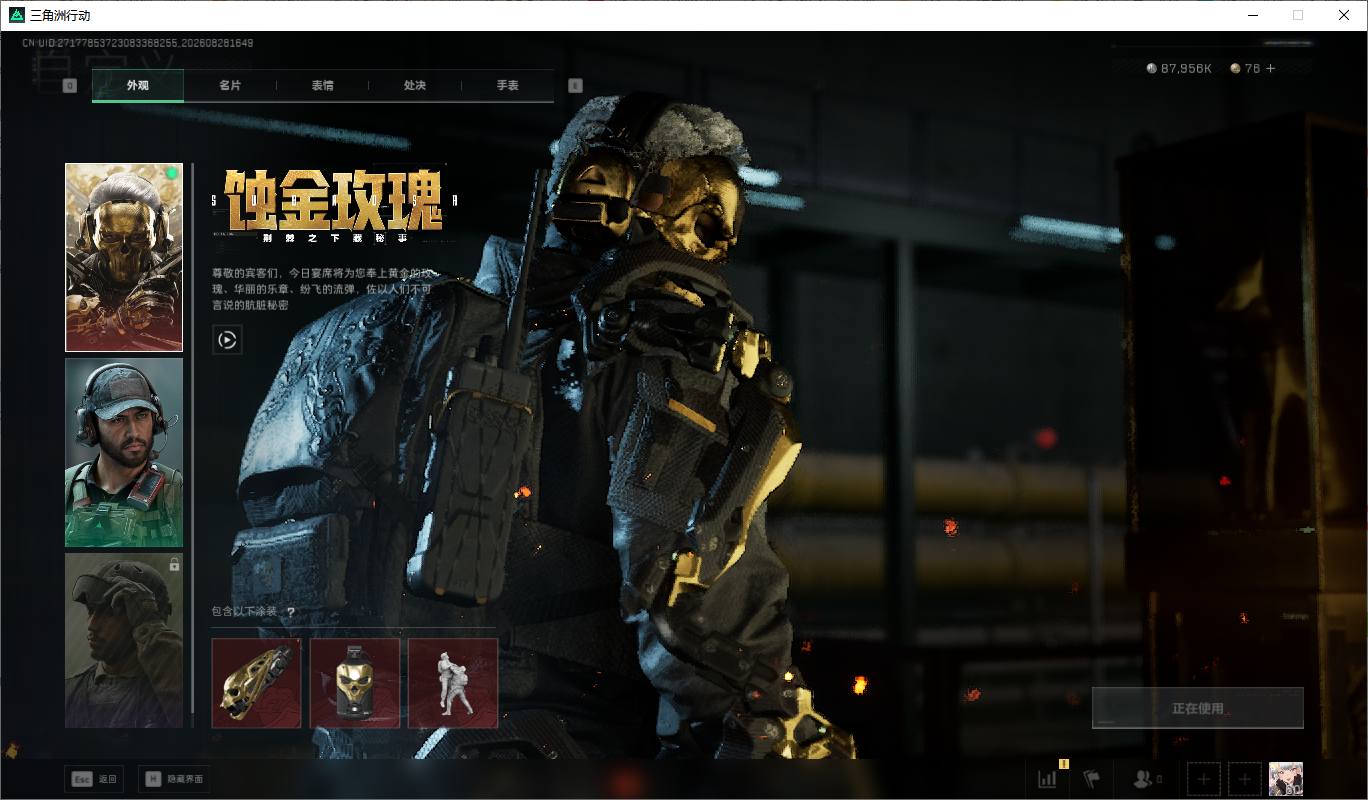
Task: Select the 处决 tab
Action: (x=415, y=86)
